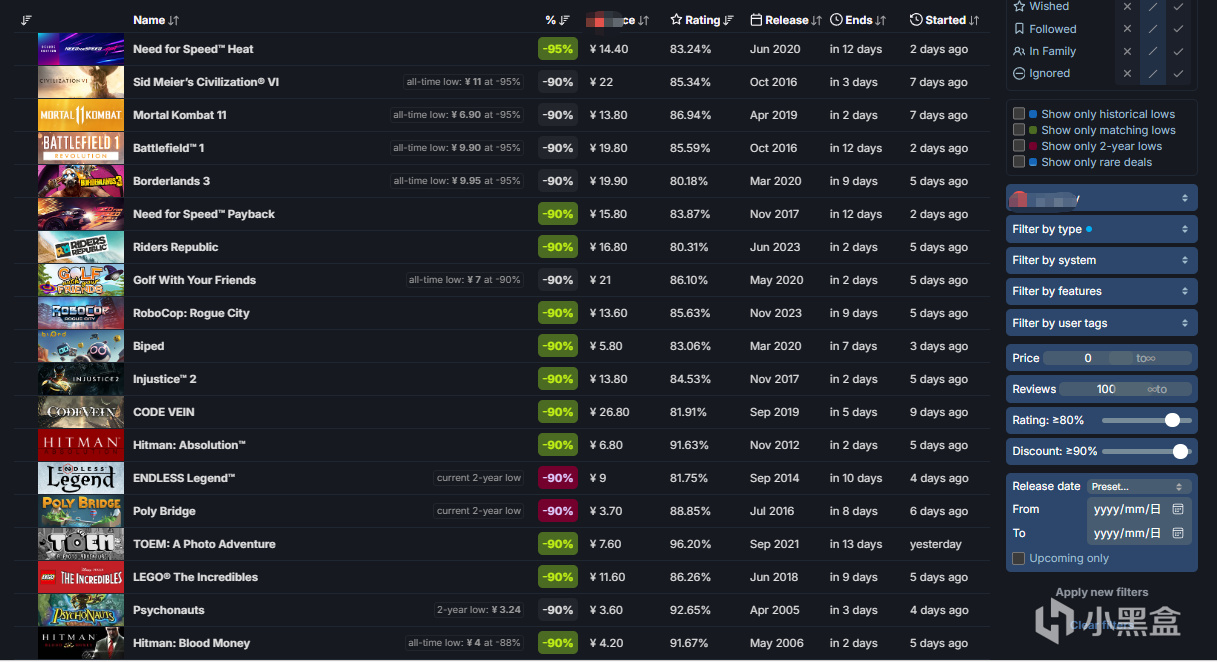Enable Show only 2-year lows checkbox
This screenshot has width=1217, height=662.
pyautogui.click(x=1019, y=146)
